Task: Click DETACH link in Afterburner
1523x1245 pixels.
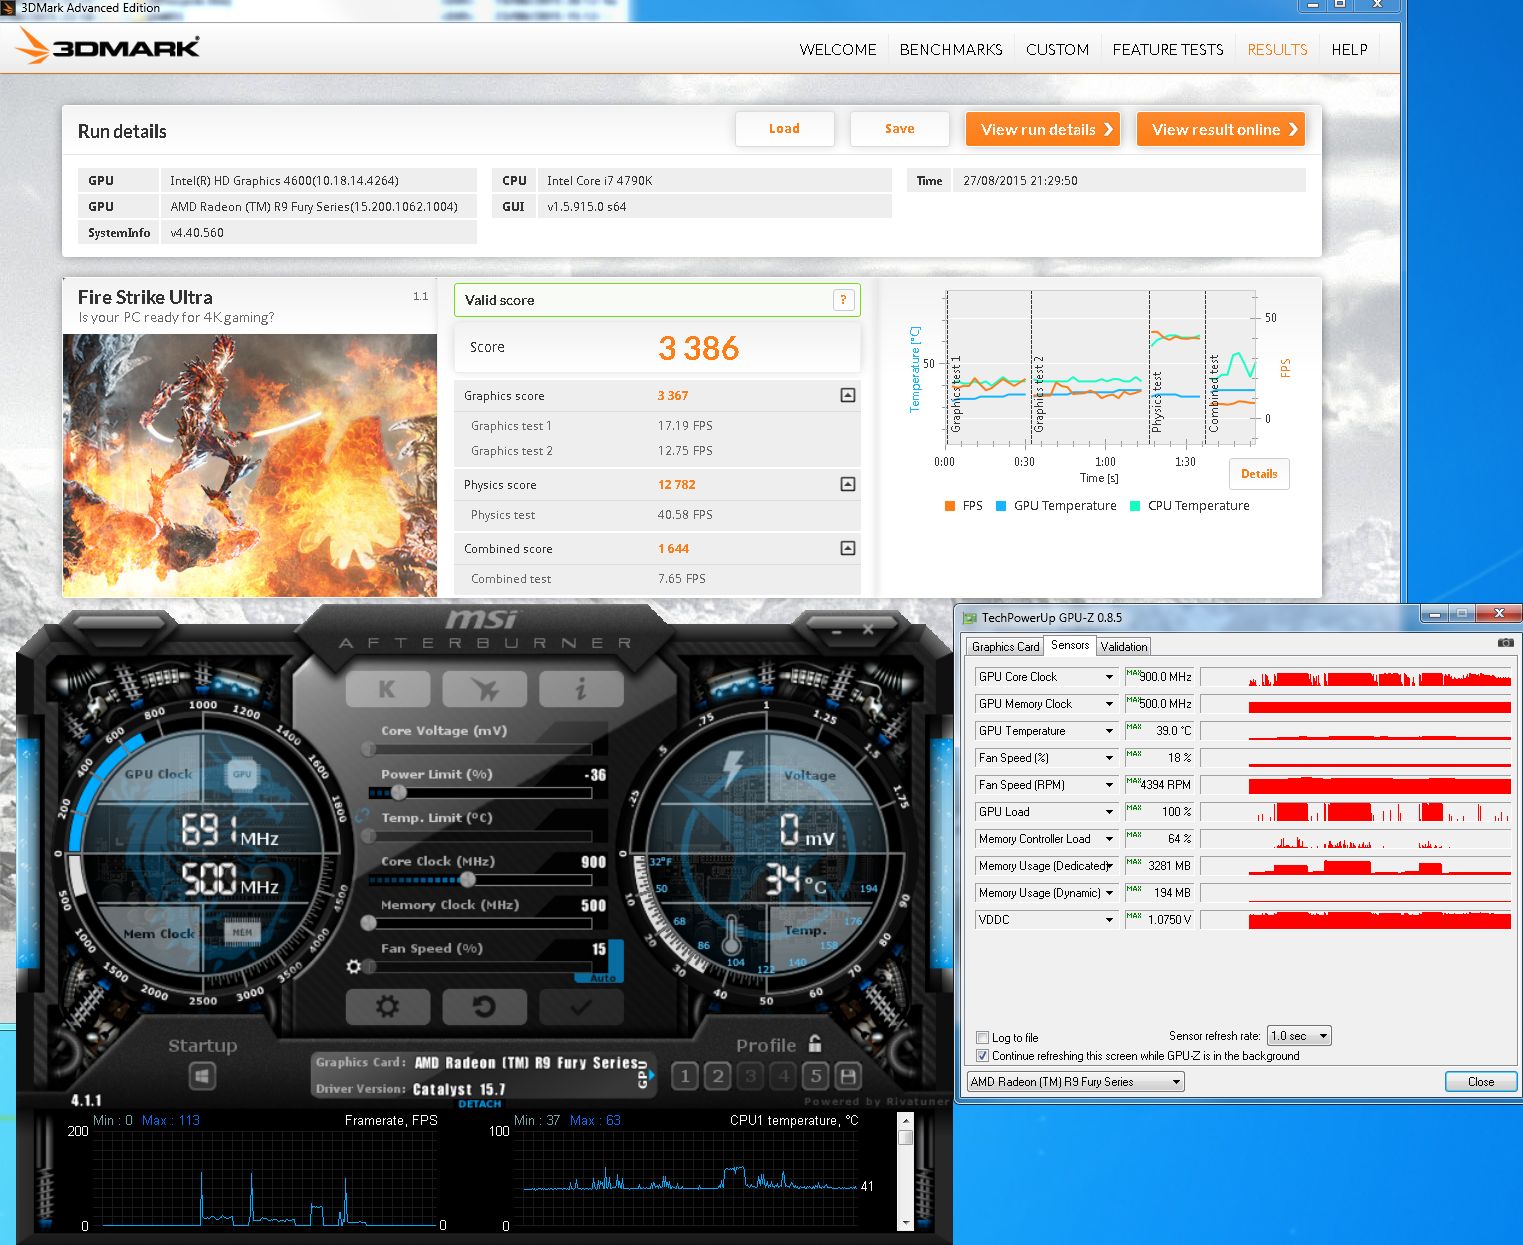Action: [479, 1104]
